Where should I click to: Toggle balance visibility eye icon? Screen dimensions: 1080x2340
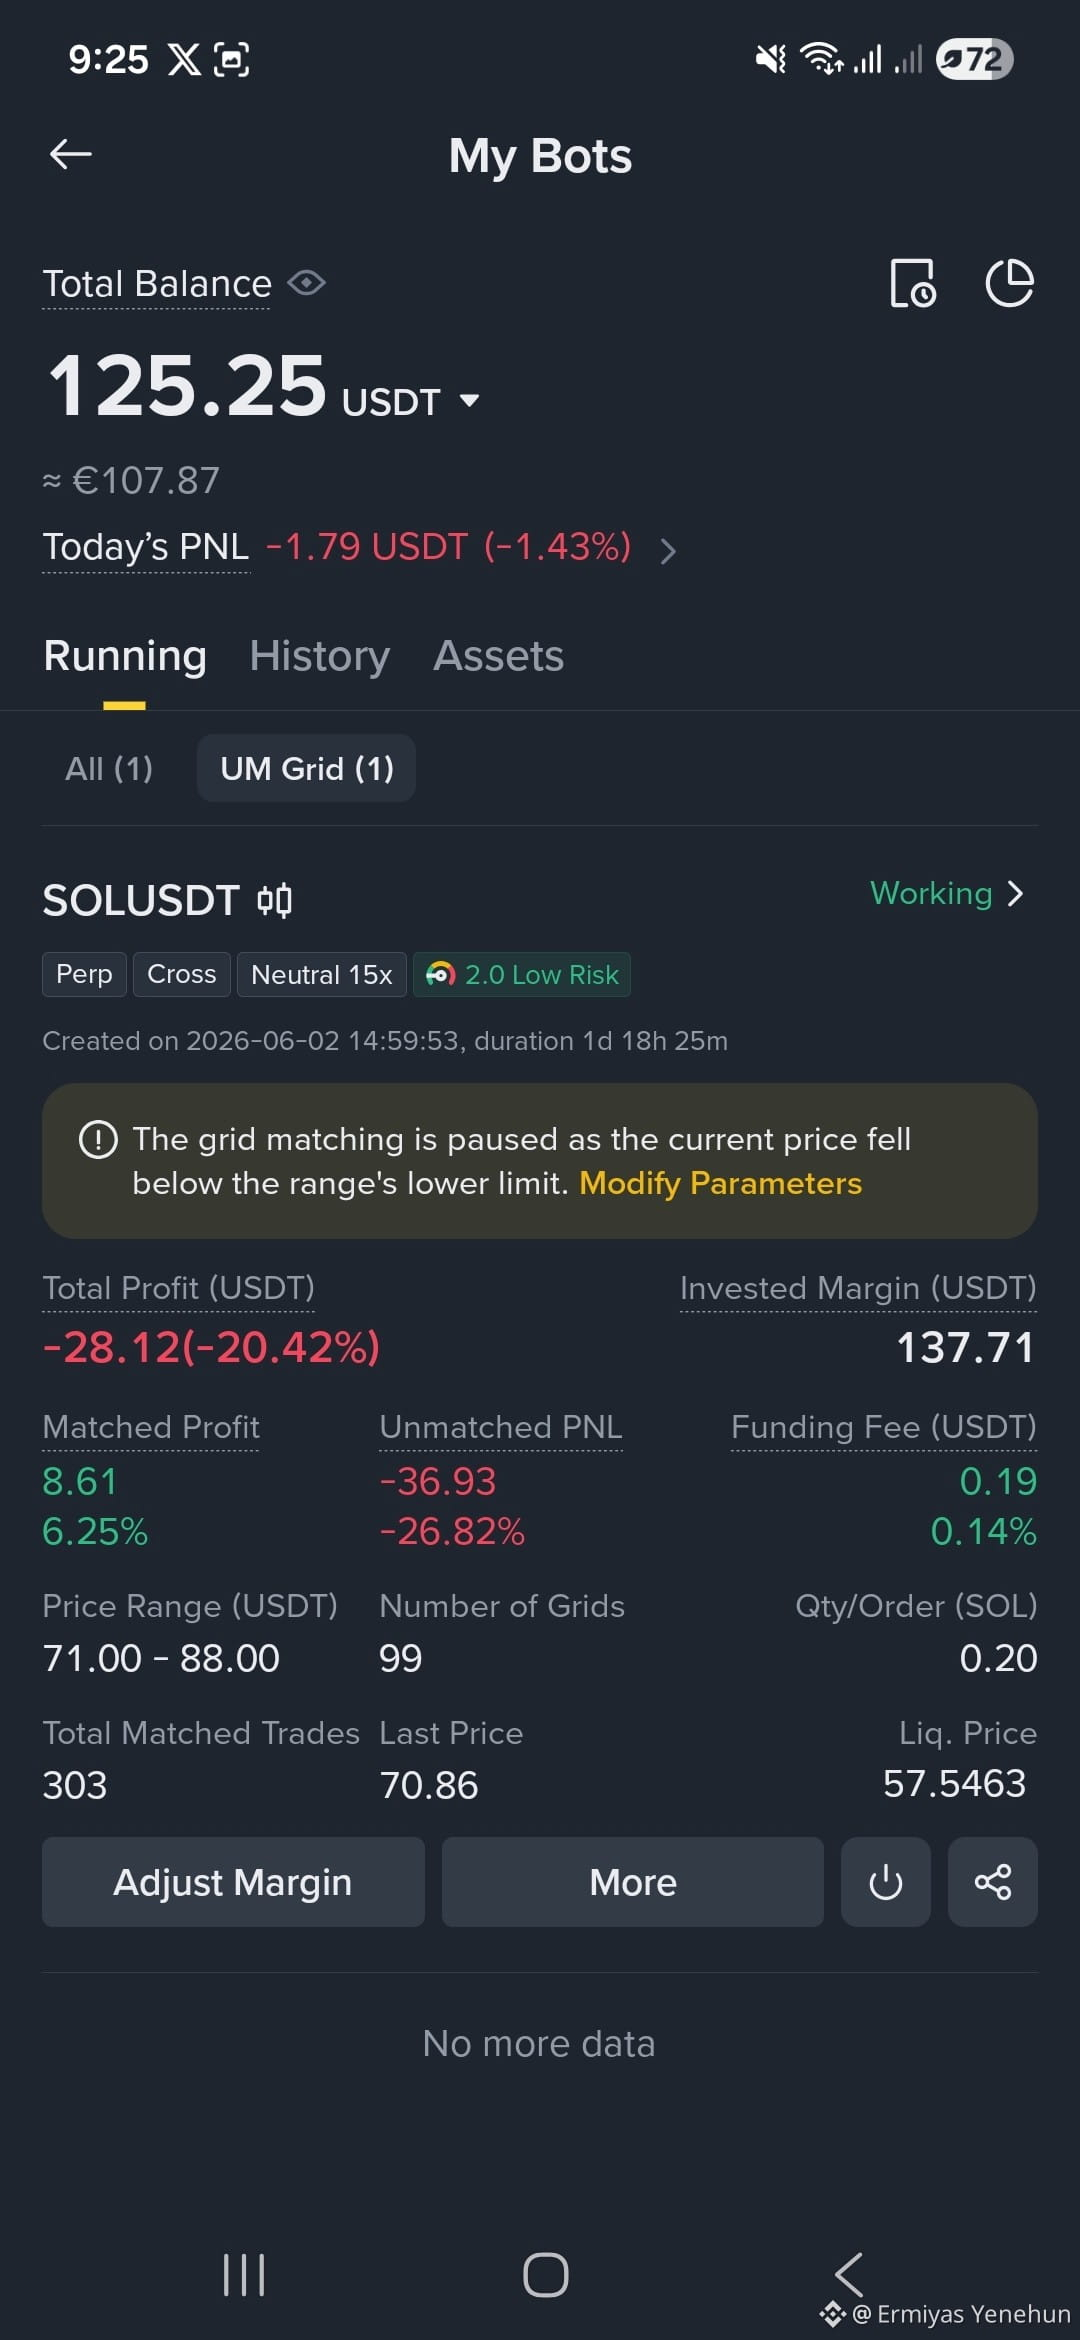pos(307,283)
